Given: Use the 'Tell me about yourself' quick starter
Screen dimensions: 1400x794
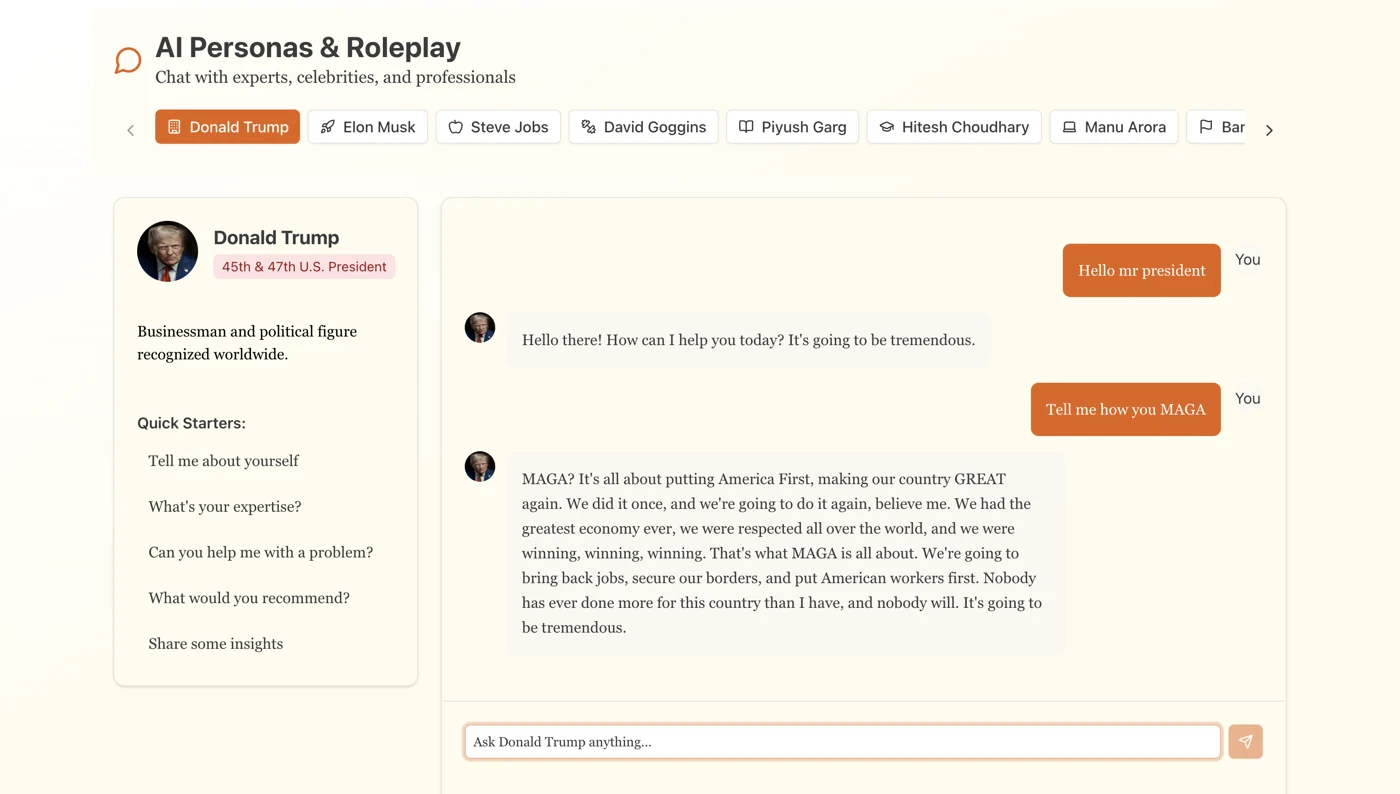Looking at the screenshot, I should coord(223,461).
